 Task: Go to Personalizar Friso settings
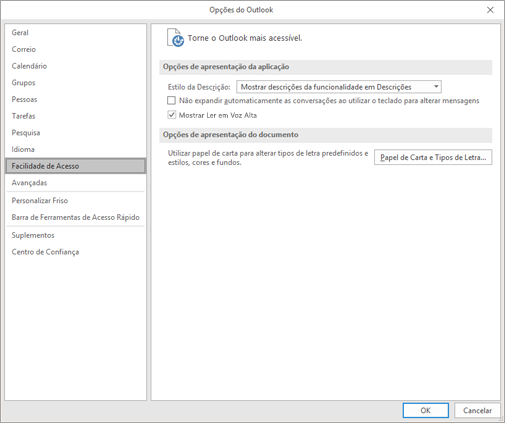75,201
